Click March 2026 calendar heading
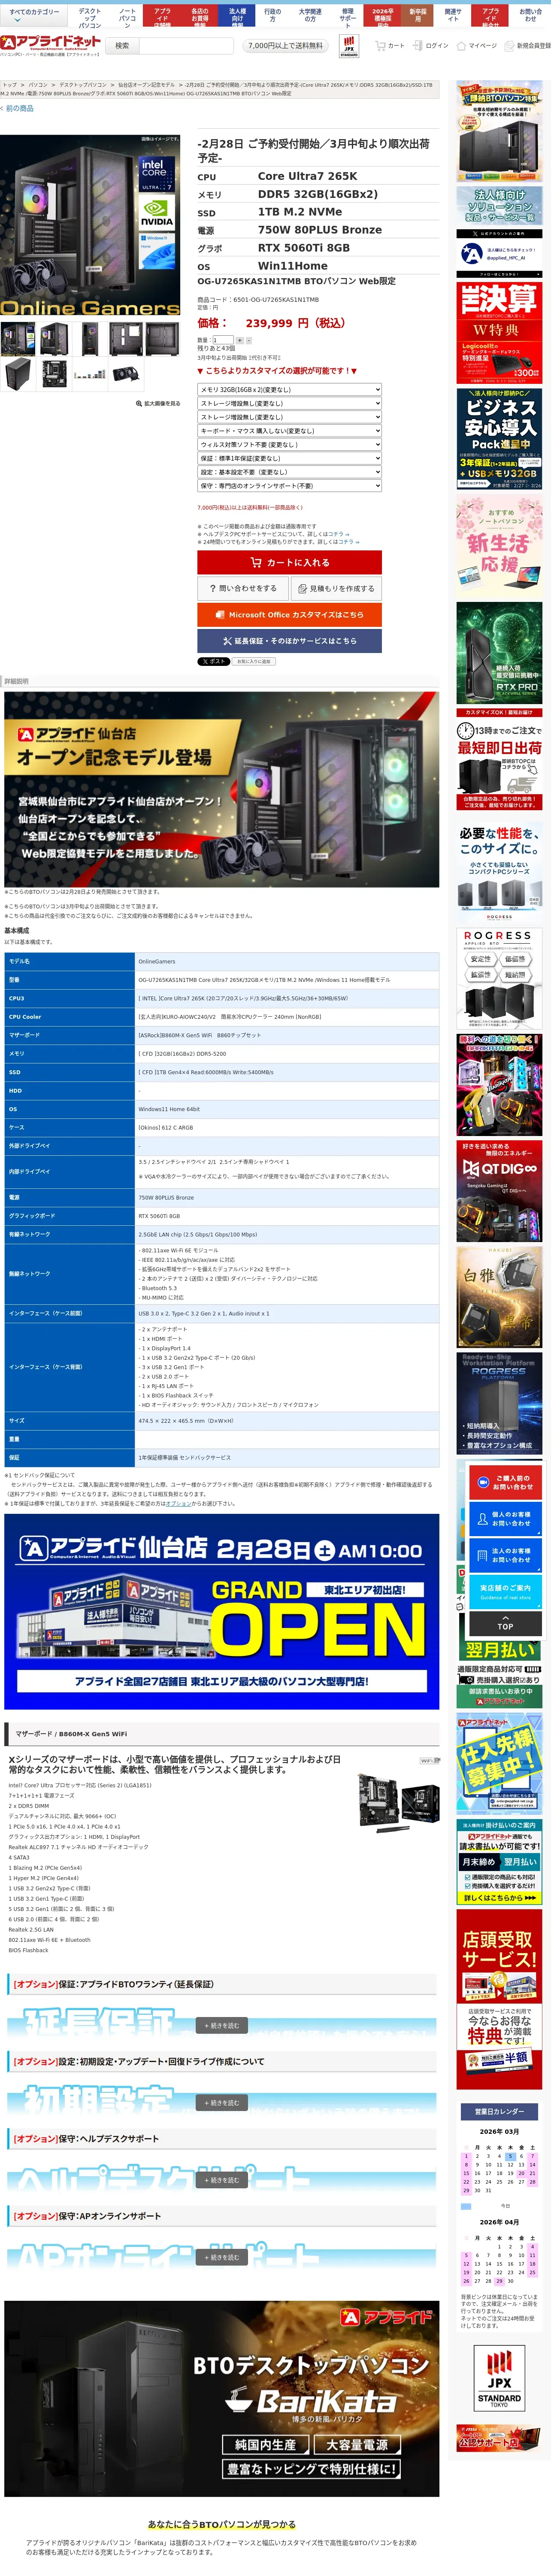The image size is (551, 2576). 499,2132
